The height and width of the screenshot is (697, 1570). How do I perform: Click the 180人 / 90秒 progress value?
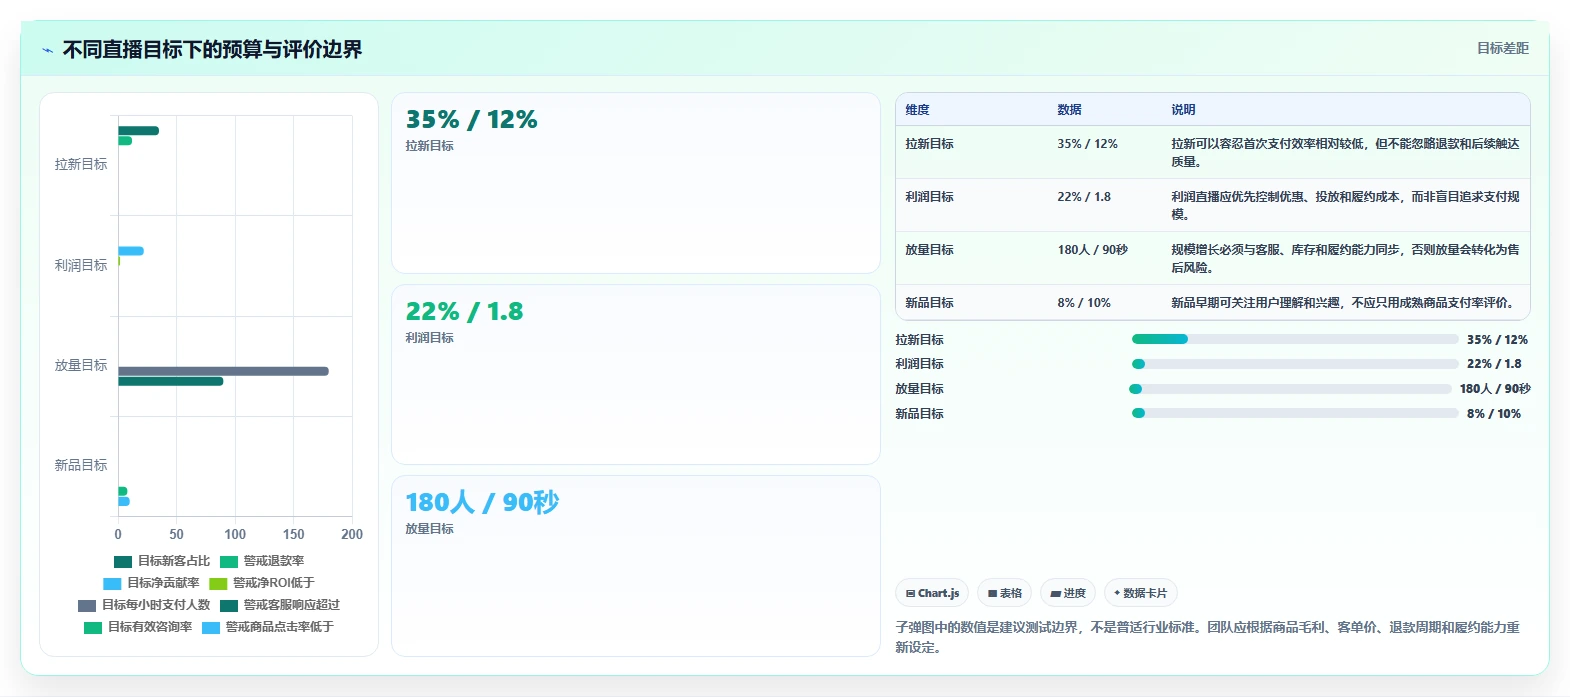tap(1495, 389)
